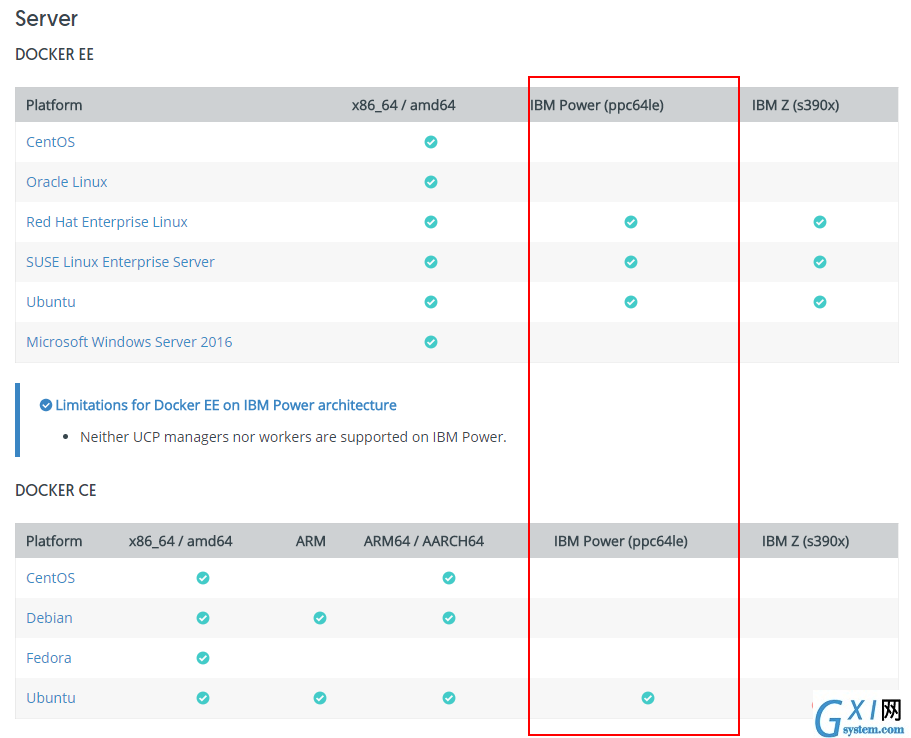911x738 pixels.
Task: Click Docker CE Debian ARM64 checkmark
Action: (449, 618)
